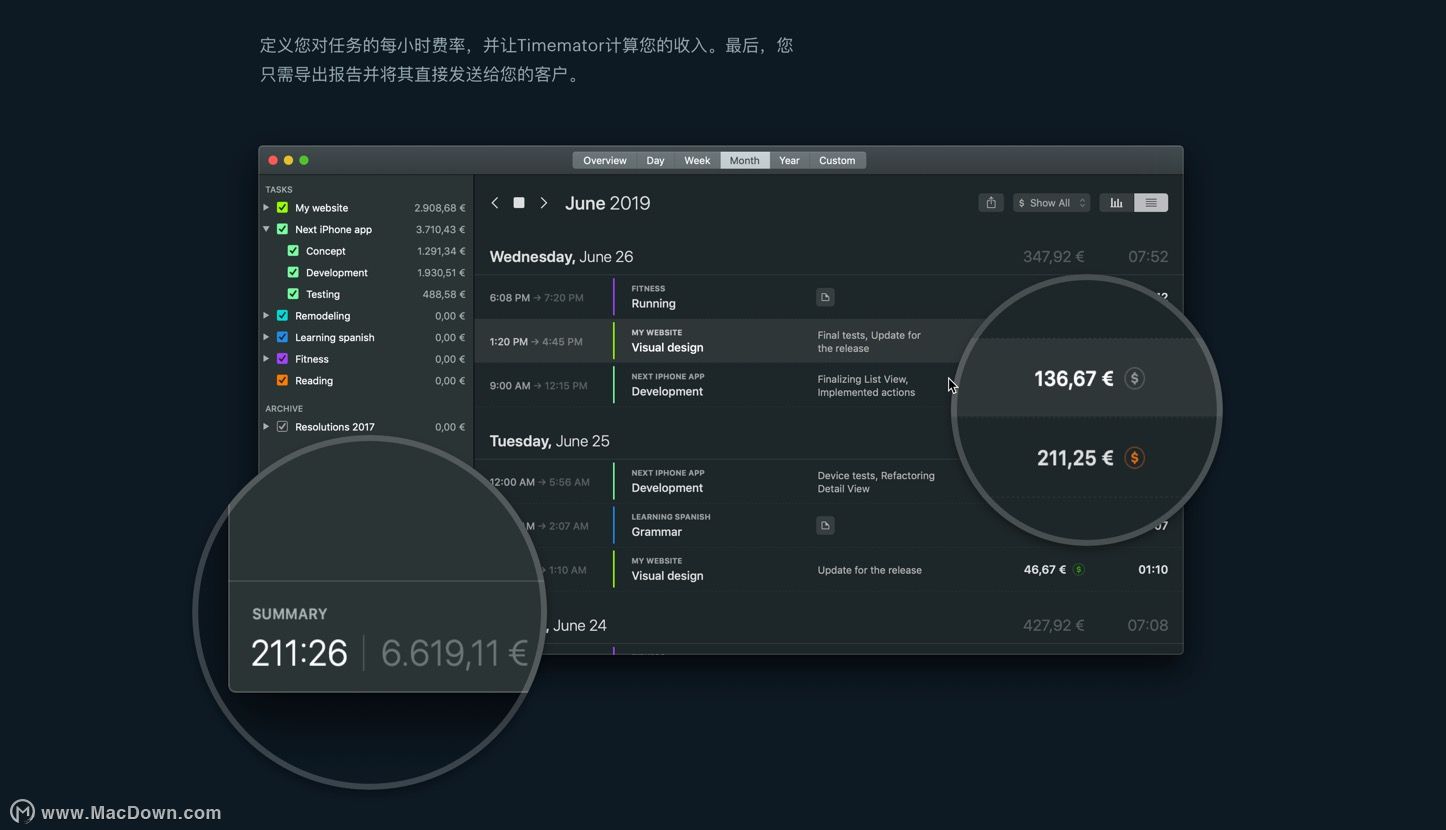Screen dimensions: 1446x830
Task: Expand the Fitness task group
Action: coord(266,359)
